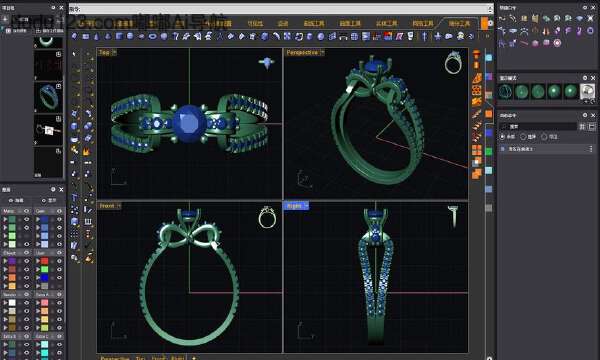This screenshot has height=360, width=600.
Task: Click the cone icon in top toolbar
Action: click(96, 36)
